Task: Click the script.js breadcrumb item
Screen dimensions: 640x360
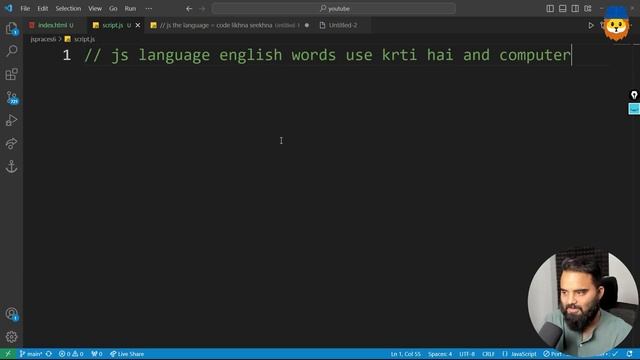Action: 80,39
